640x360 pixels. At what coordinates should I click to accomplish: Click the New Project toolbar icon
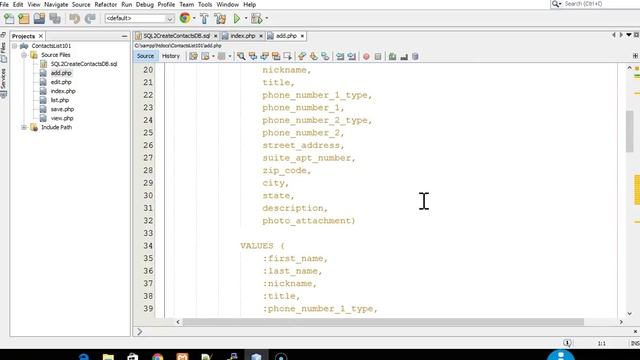pyautogui.click(x=24, y=18)
